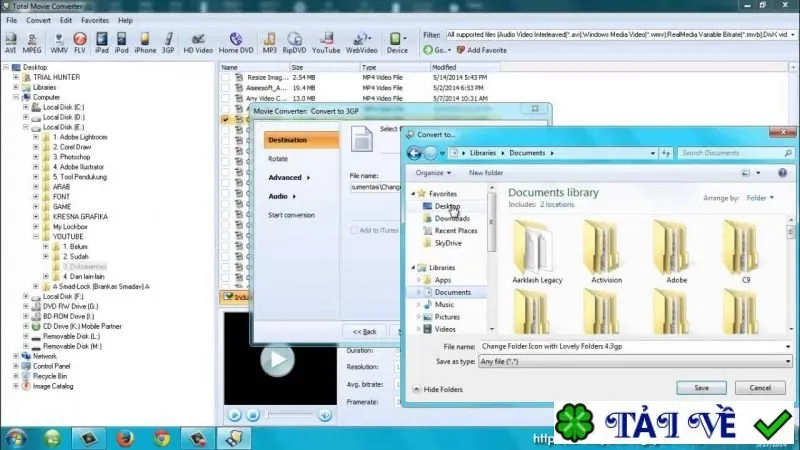Open the Activision folder thumbnail

[x=606, y=252]
